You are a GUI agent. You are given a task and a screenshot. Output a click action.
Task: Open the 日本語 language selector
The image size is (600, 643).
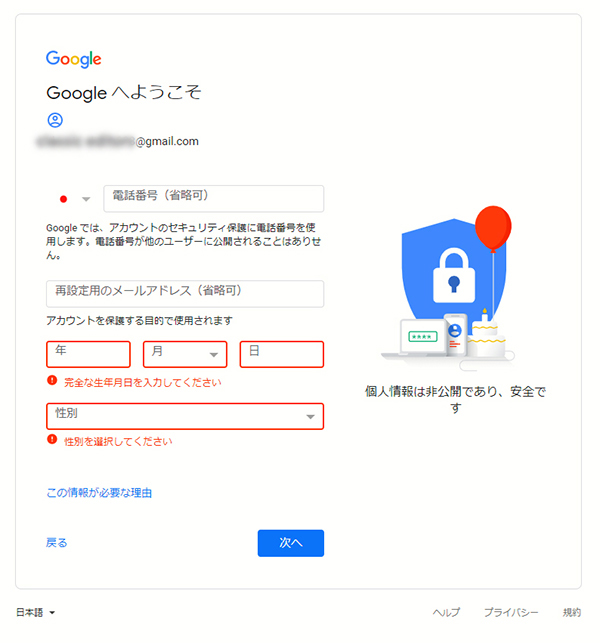point(35,612)
